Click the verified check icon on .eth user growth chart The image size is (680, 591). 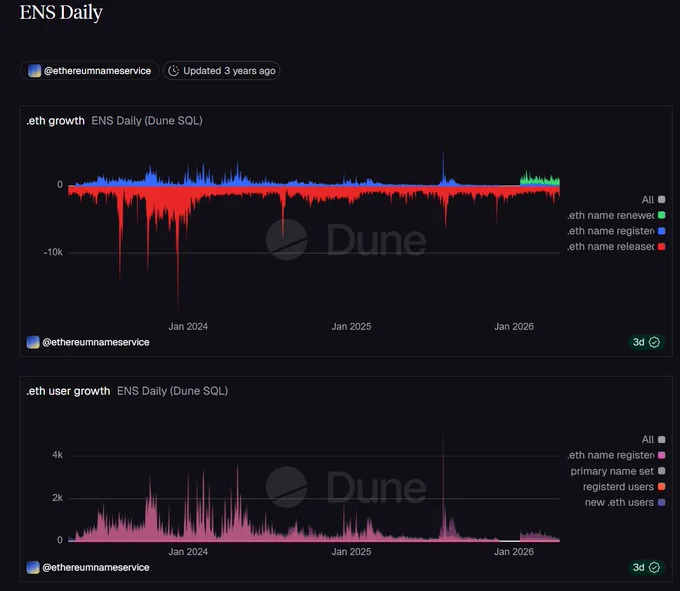coord(654,567)
